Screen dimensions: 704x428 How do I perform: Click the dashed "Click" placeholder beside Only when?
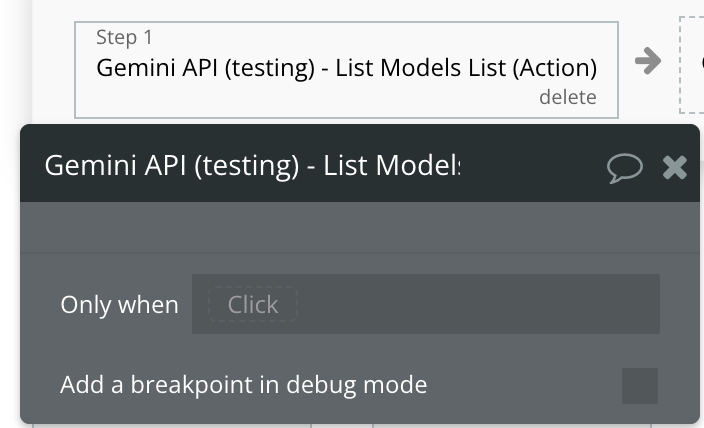pyautogui.click(x=252, y=304)
